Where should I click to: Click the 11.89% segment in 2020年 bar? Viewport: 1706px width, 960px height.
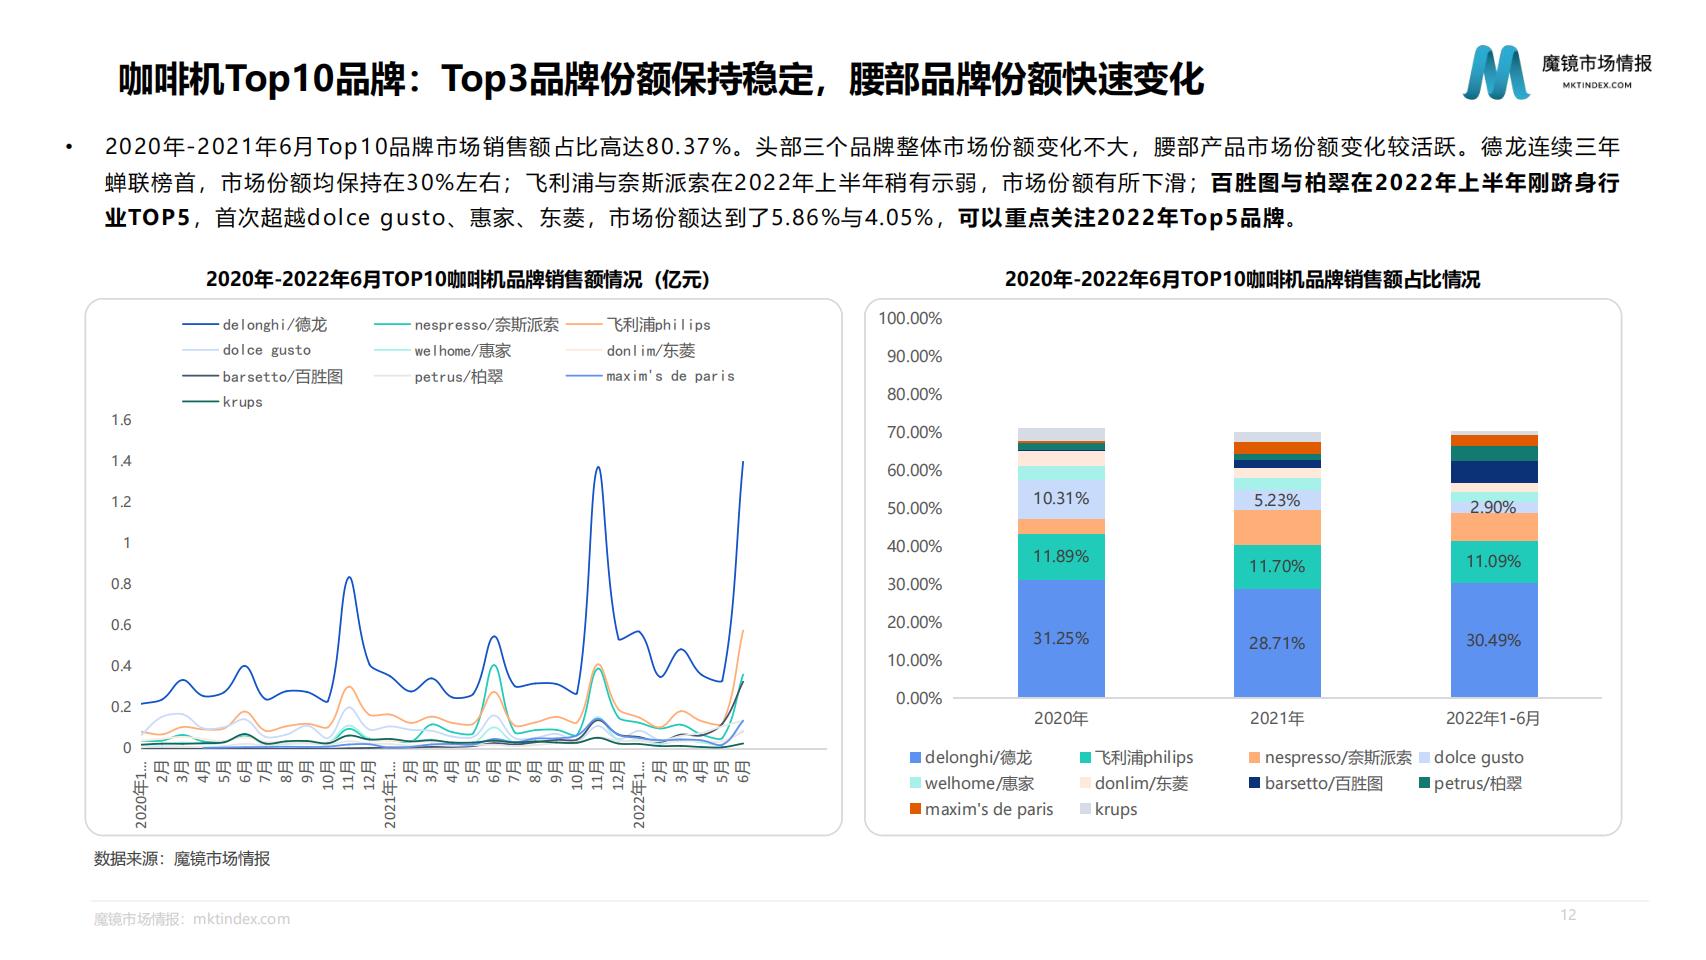1061,556
